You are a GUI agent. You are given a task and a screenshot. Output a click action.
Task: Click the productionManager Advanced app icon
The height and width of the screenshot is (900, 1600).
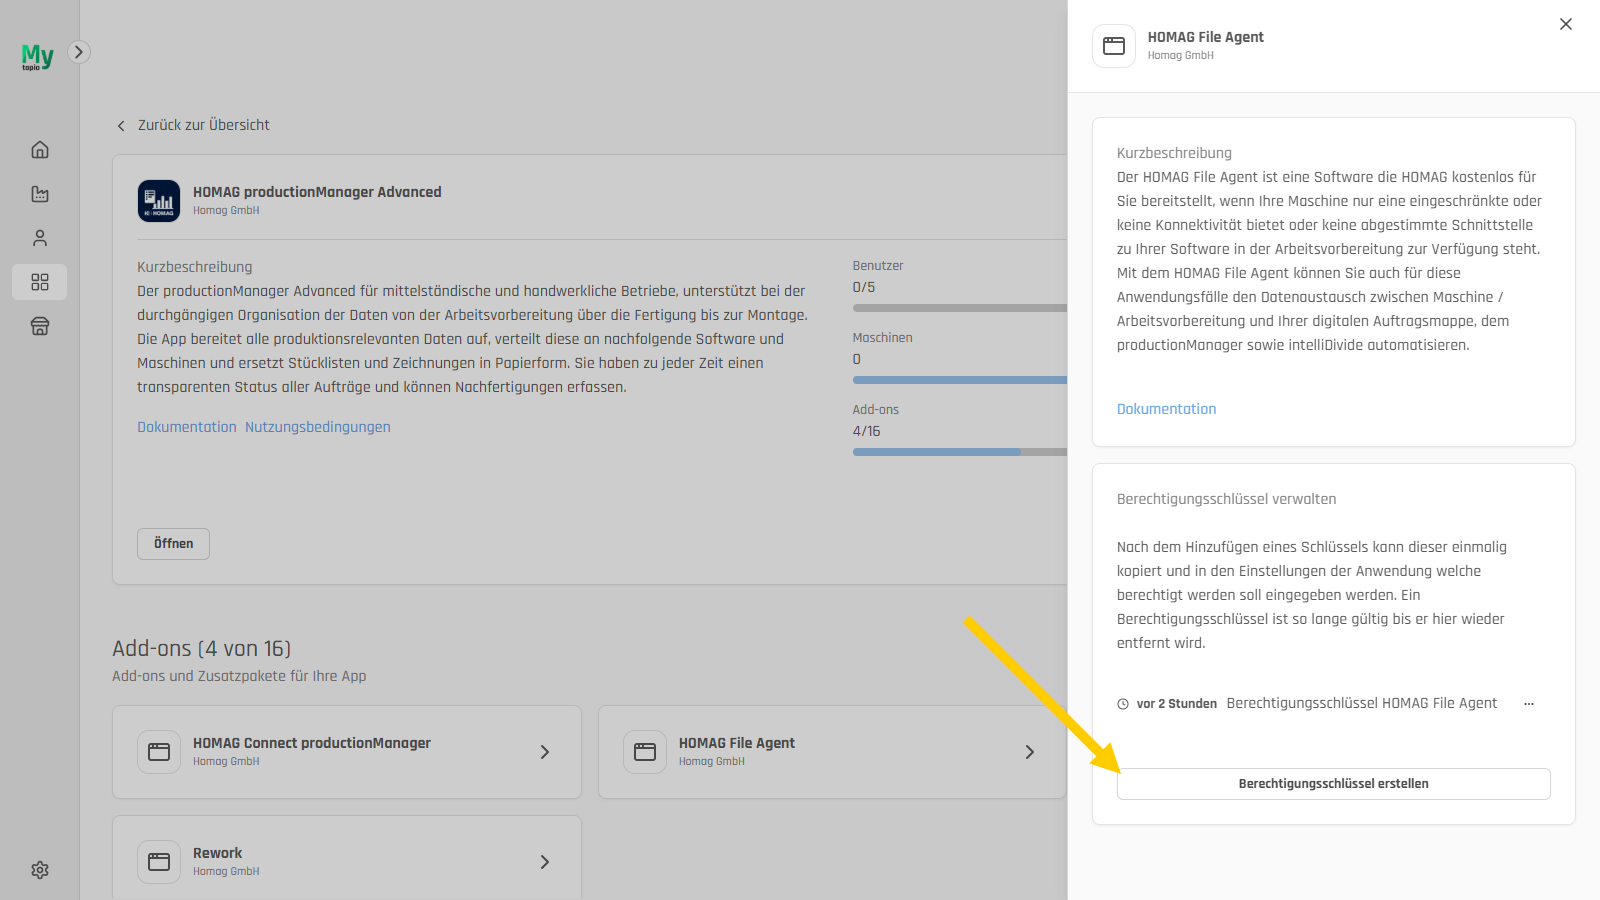pos(159,201)
